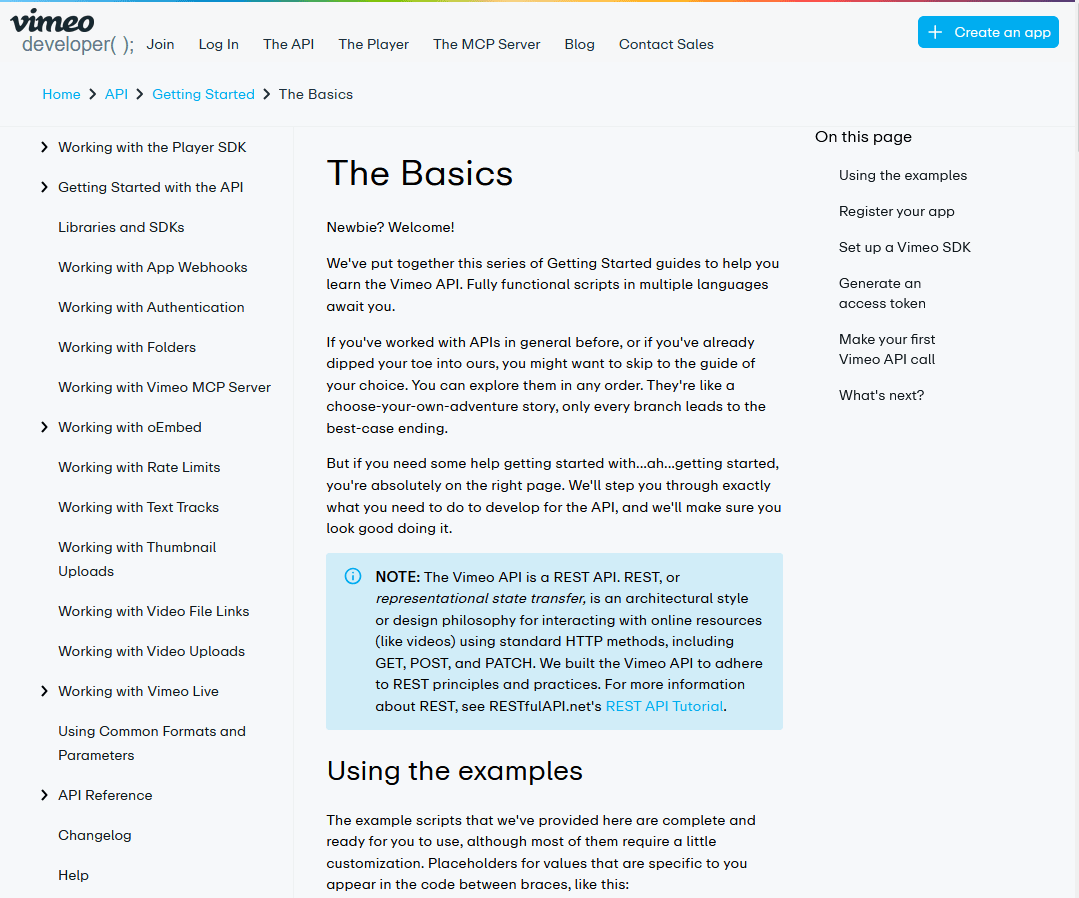Expand Getting Started with the API section
Screen dimensions: 1079x898
pyautogui.click(x=44, y=187)
